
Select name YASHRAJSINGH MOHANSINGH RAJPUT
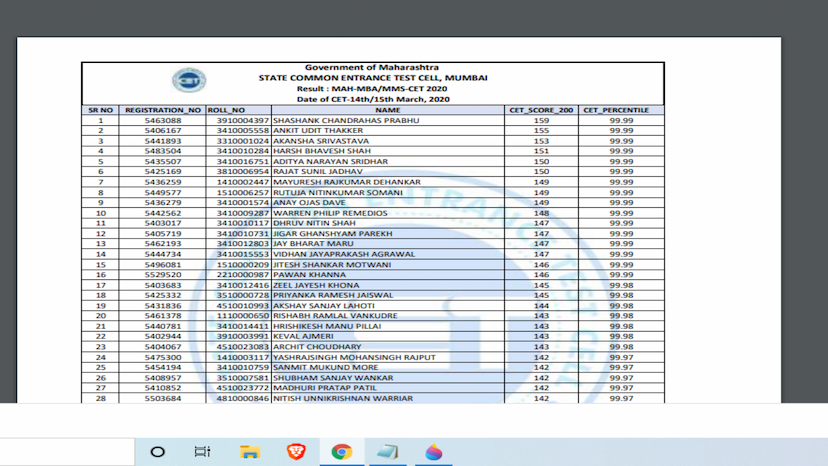click(354, 358)
